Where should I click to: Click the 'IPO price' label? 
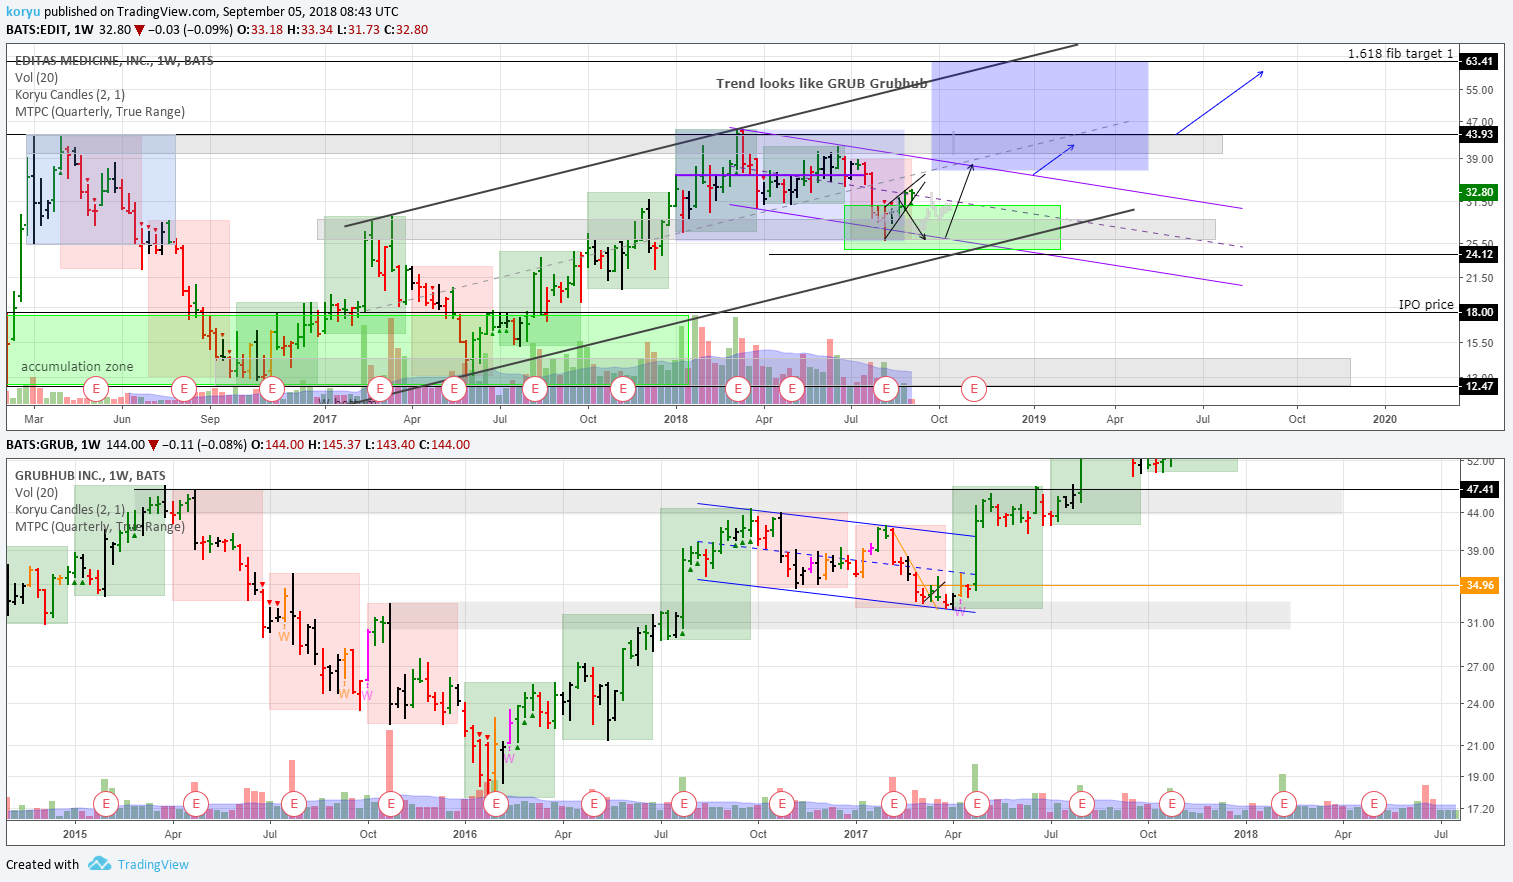pos(1426,304)
